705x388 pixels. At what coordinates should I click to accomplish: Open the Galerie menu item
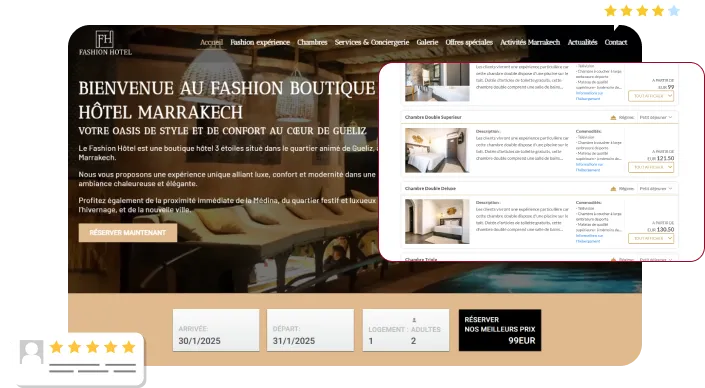[427, 42]
